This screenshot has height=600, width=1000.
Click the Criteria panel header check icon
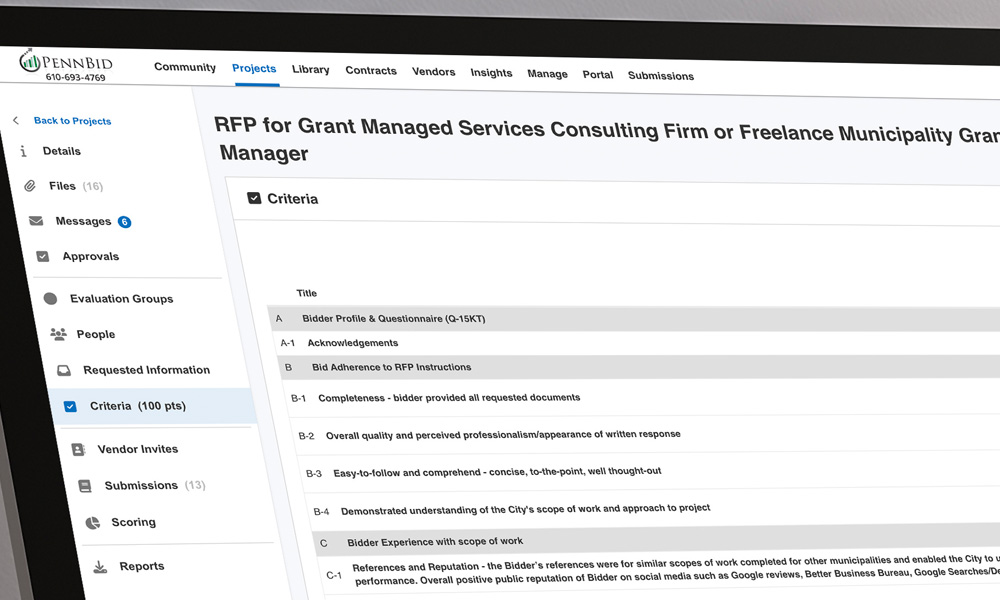click(x=254, y=198)
